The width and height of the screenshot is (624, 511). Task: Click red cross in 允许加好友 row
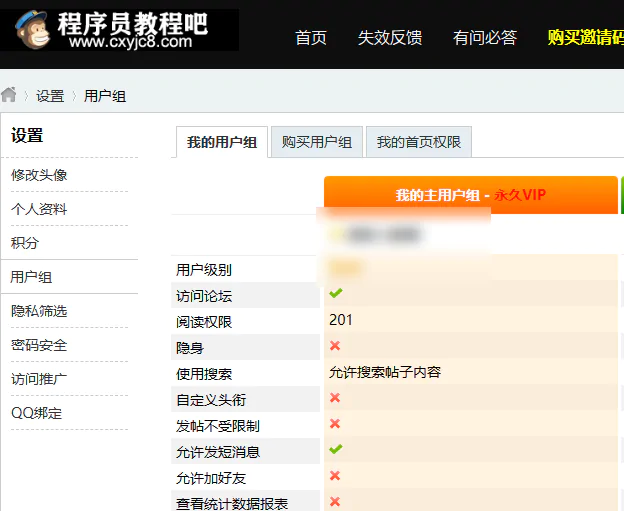pyautogui.click(x=335, y=476)
